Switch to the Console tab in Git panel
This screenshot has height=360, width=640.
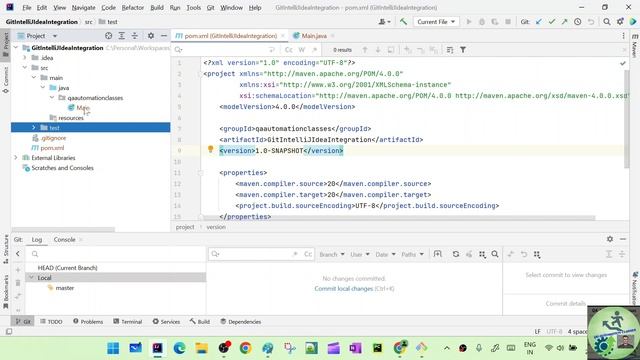coord(64,240)
